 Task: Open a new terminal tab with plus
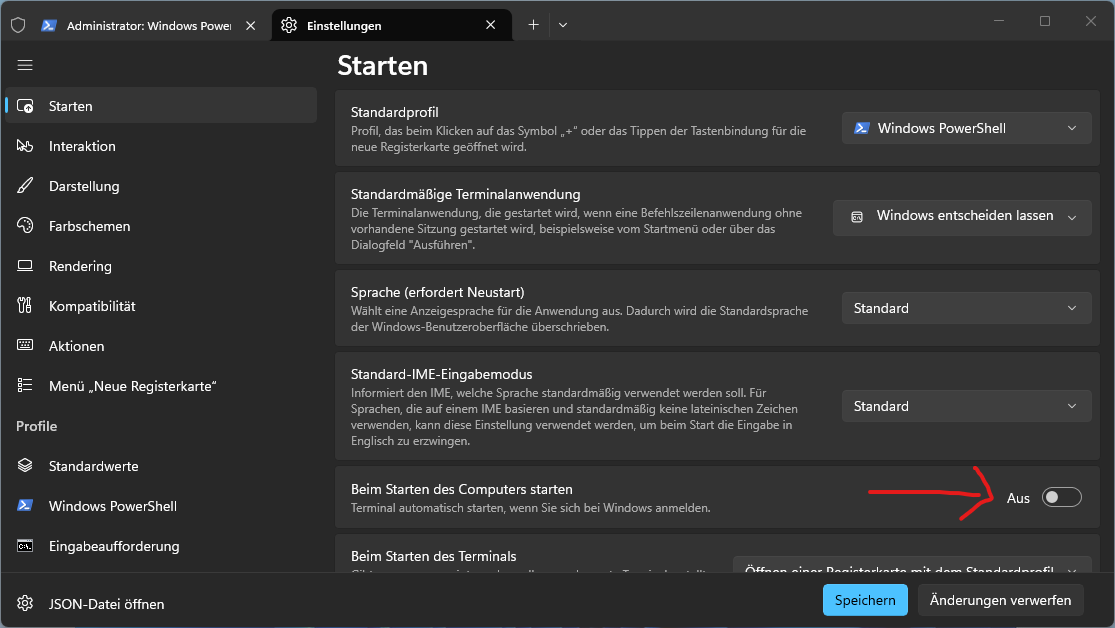coord(534,25)
